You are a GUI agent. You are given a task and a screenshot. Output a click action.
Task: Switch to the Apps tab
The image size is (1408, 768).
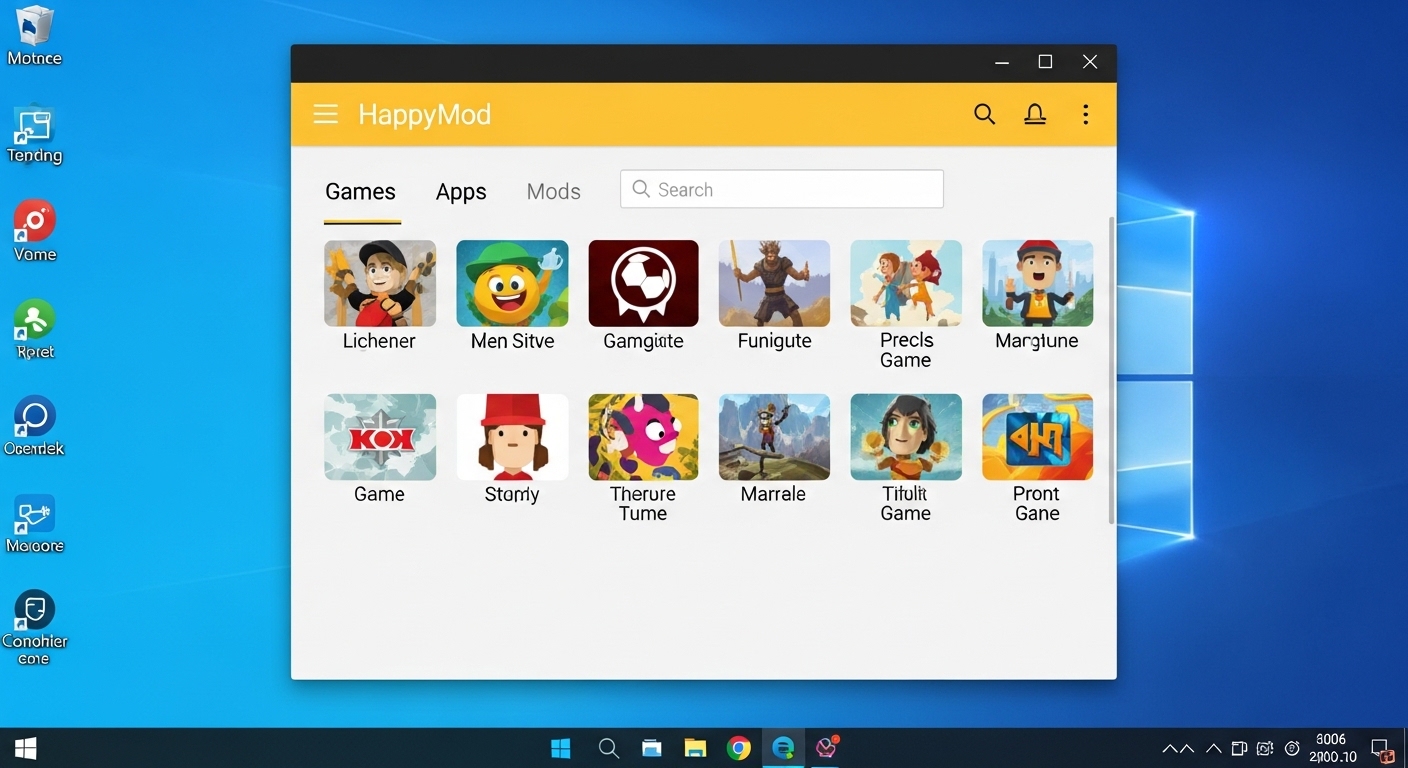point(460,191)
